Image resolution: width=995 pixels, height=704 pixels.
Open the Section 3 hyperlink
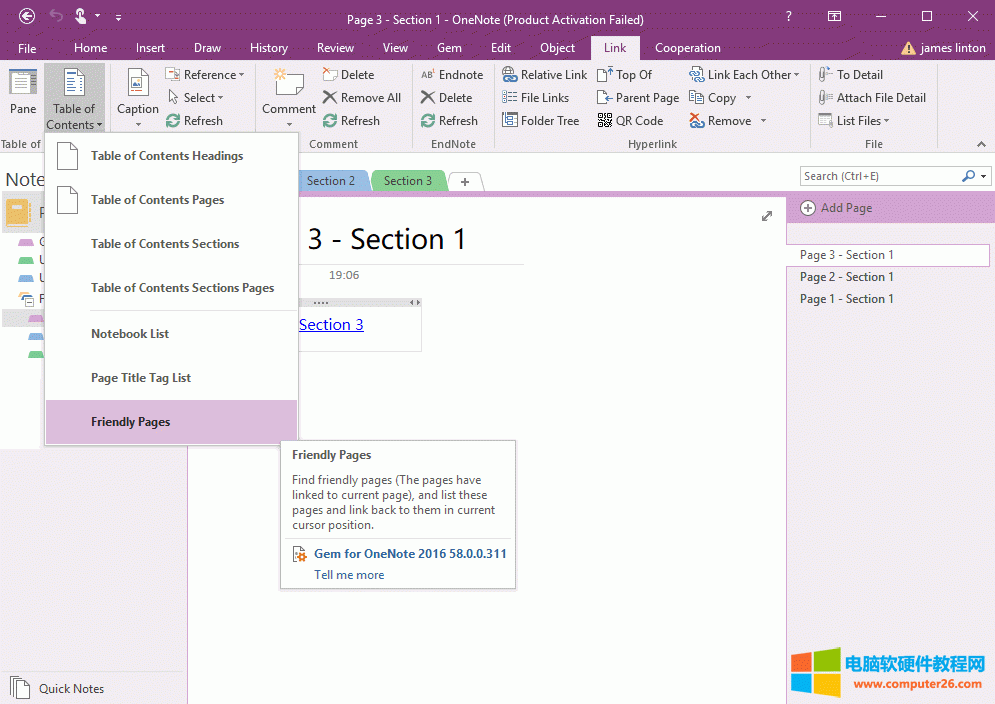pos(331,325)
